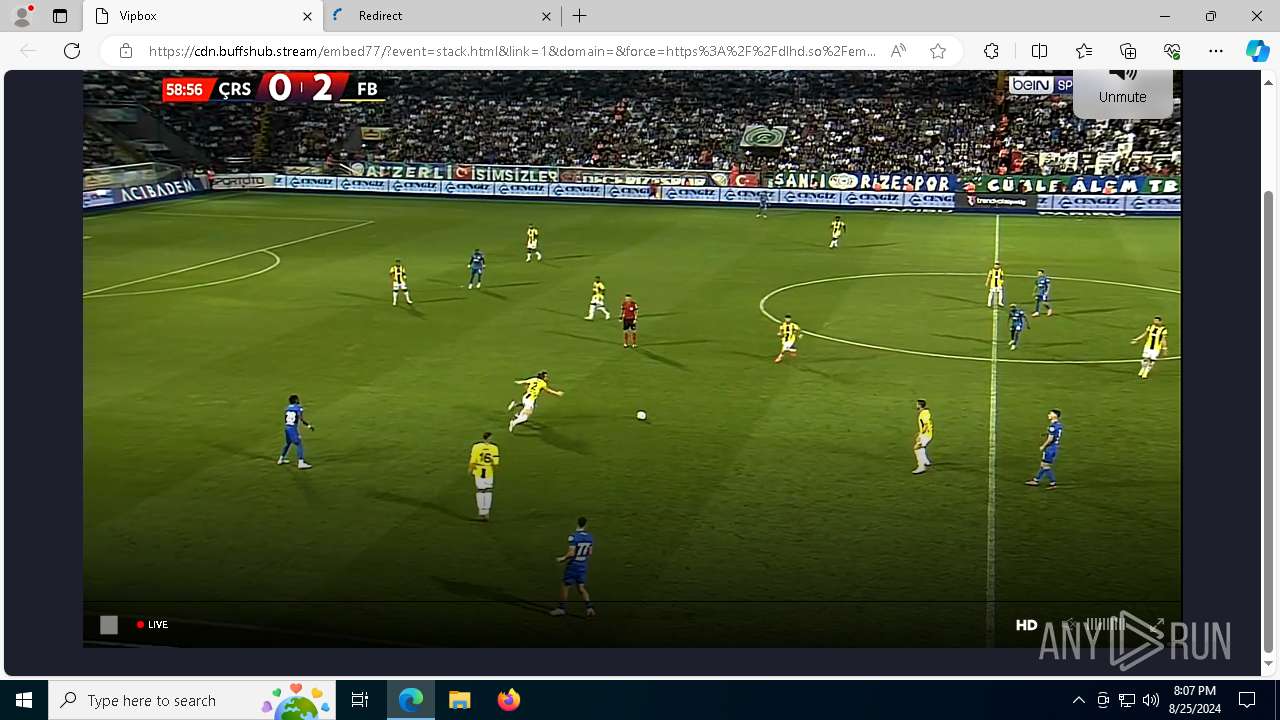Open browser extensions menu

pos(991,51)
